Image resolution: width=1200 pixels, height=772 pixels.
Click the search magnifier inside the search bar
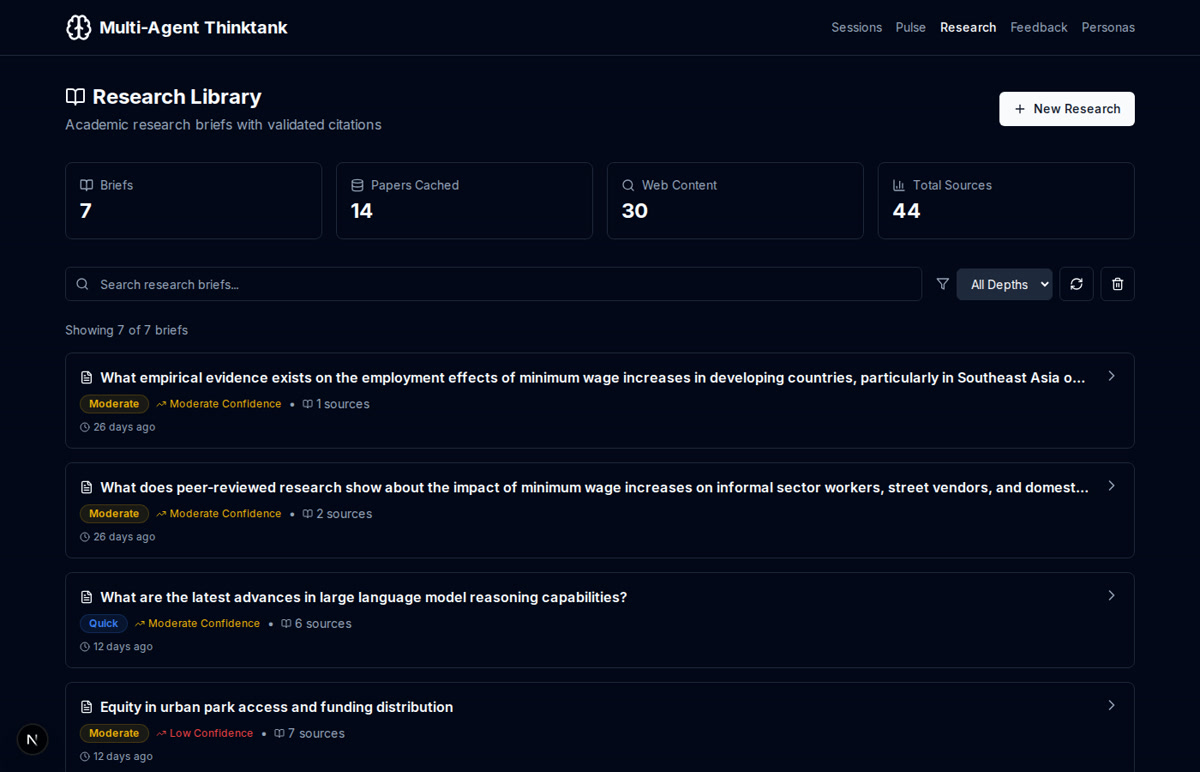(x=83, y=284)
